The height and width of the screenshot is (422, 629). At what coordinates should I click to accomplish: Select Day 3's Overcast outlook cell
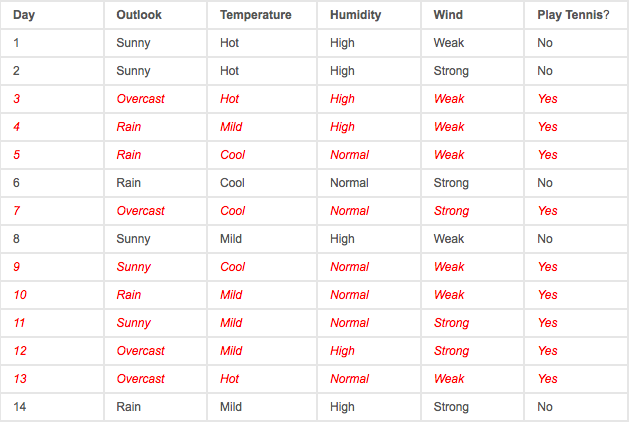pyautogui.click(x=156, y=99)
